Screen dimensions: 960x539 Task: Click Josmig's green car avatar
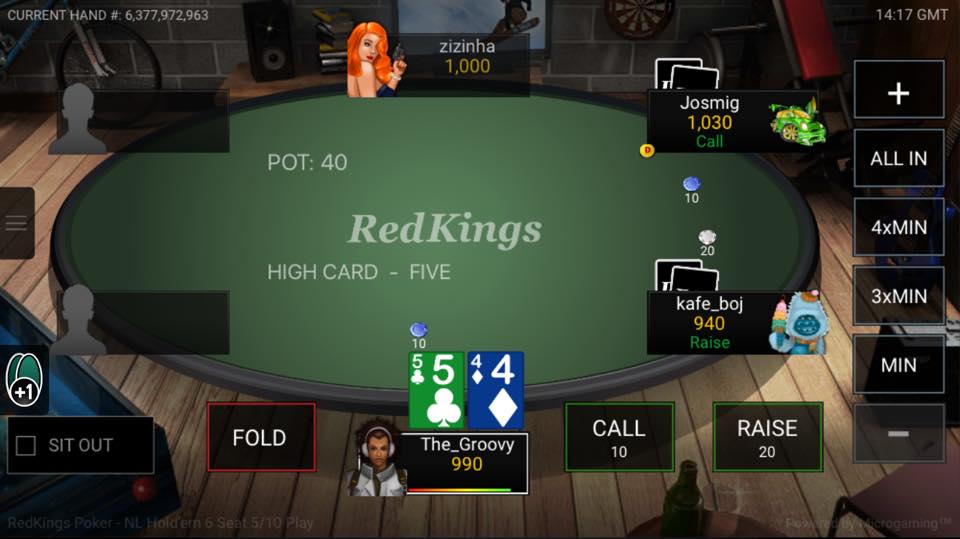coord(795,121)
